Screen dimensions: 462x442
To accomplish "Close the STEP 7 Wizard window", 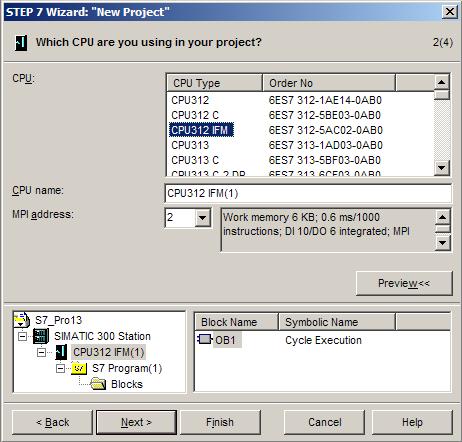I will 450,12.
